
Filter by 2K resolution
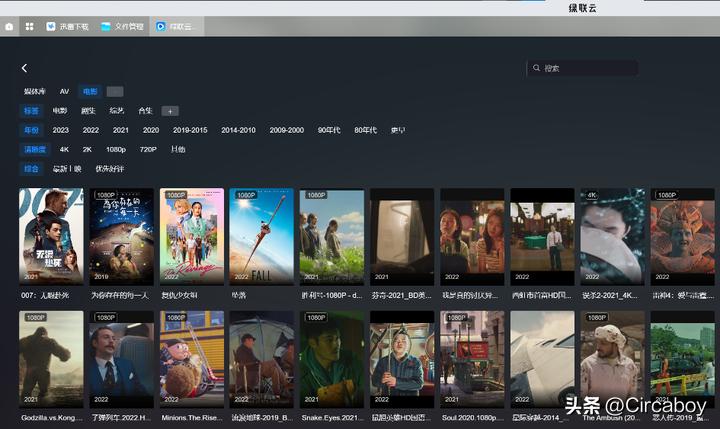[x=87, y=149]
